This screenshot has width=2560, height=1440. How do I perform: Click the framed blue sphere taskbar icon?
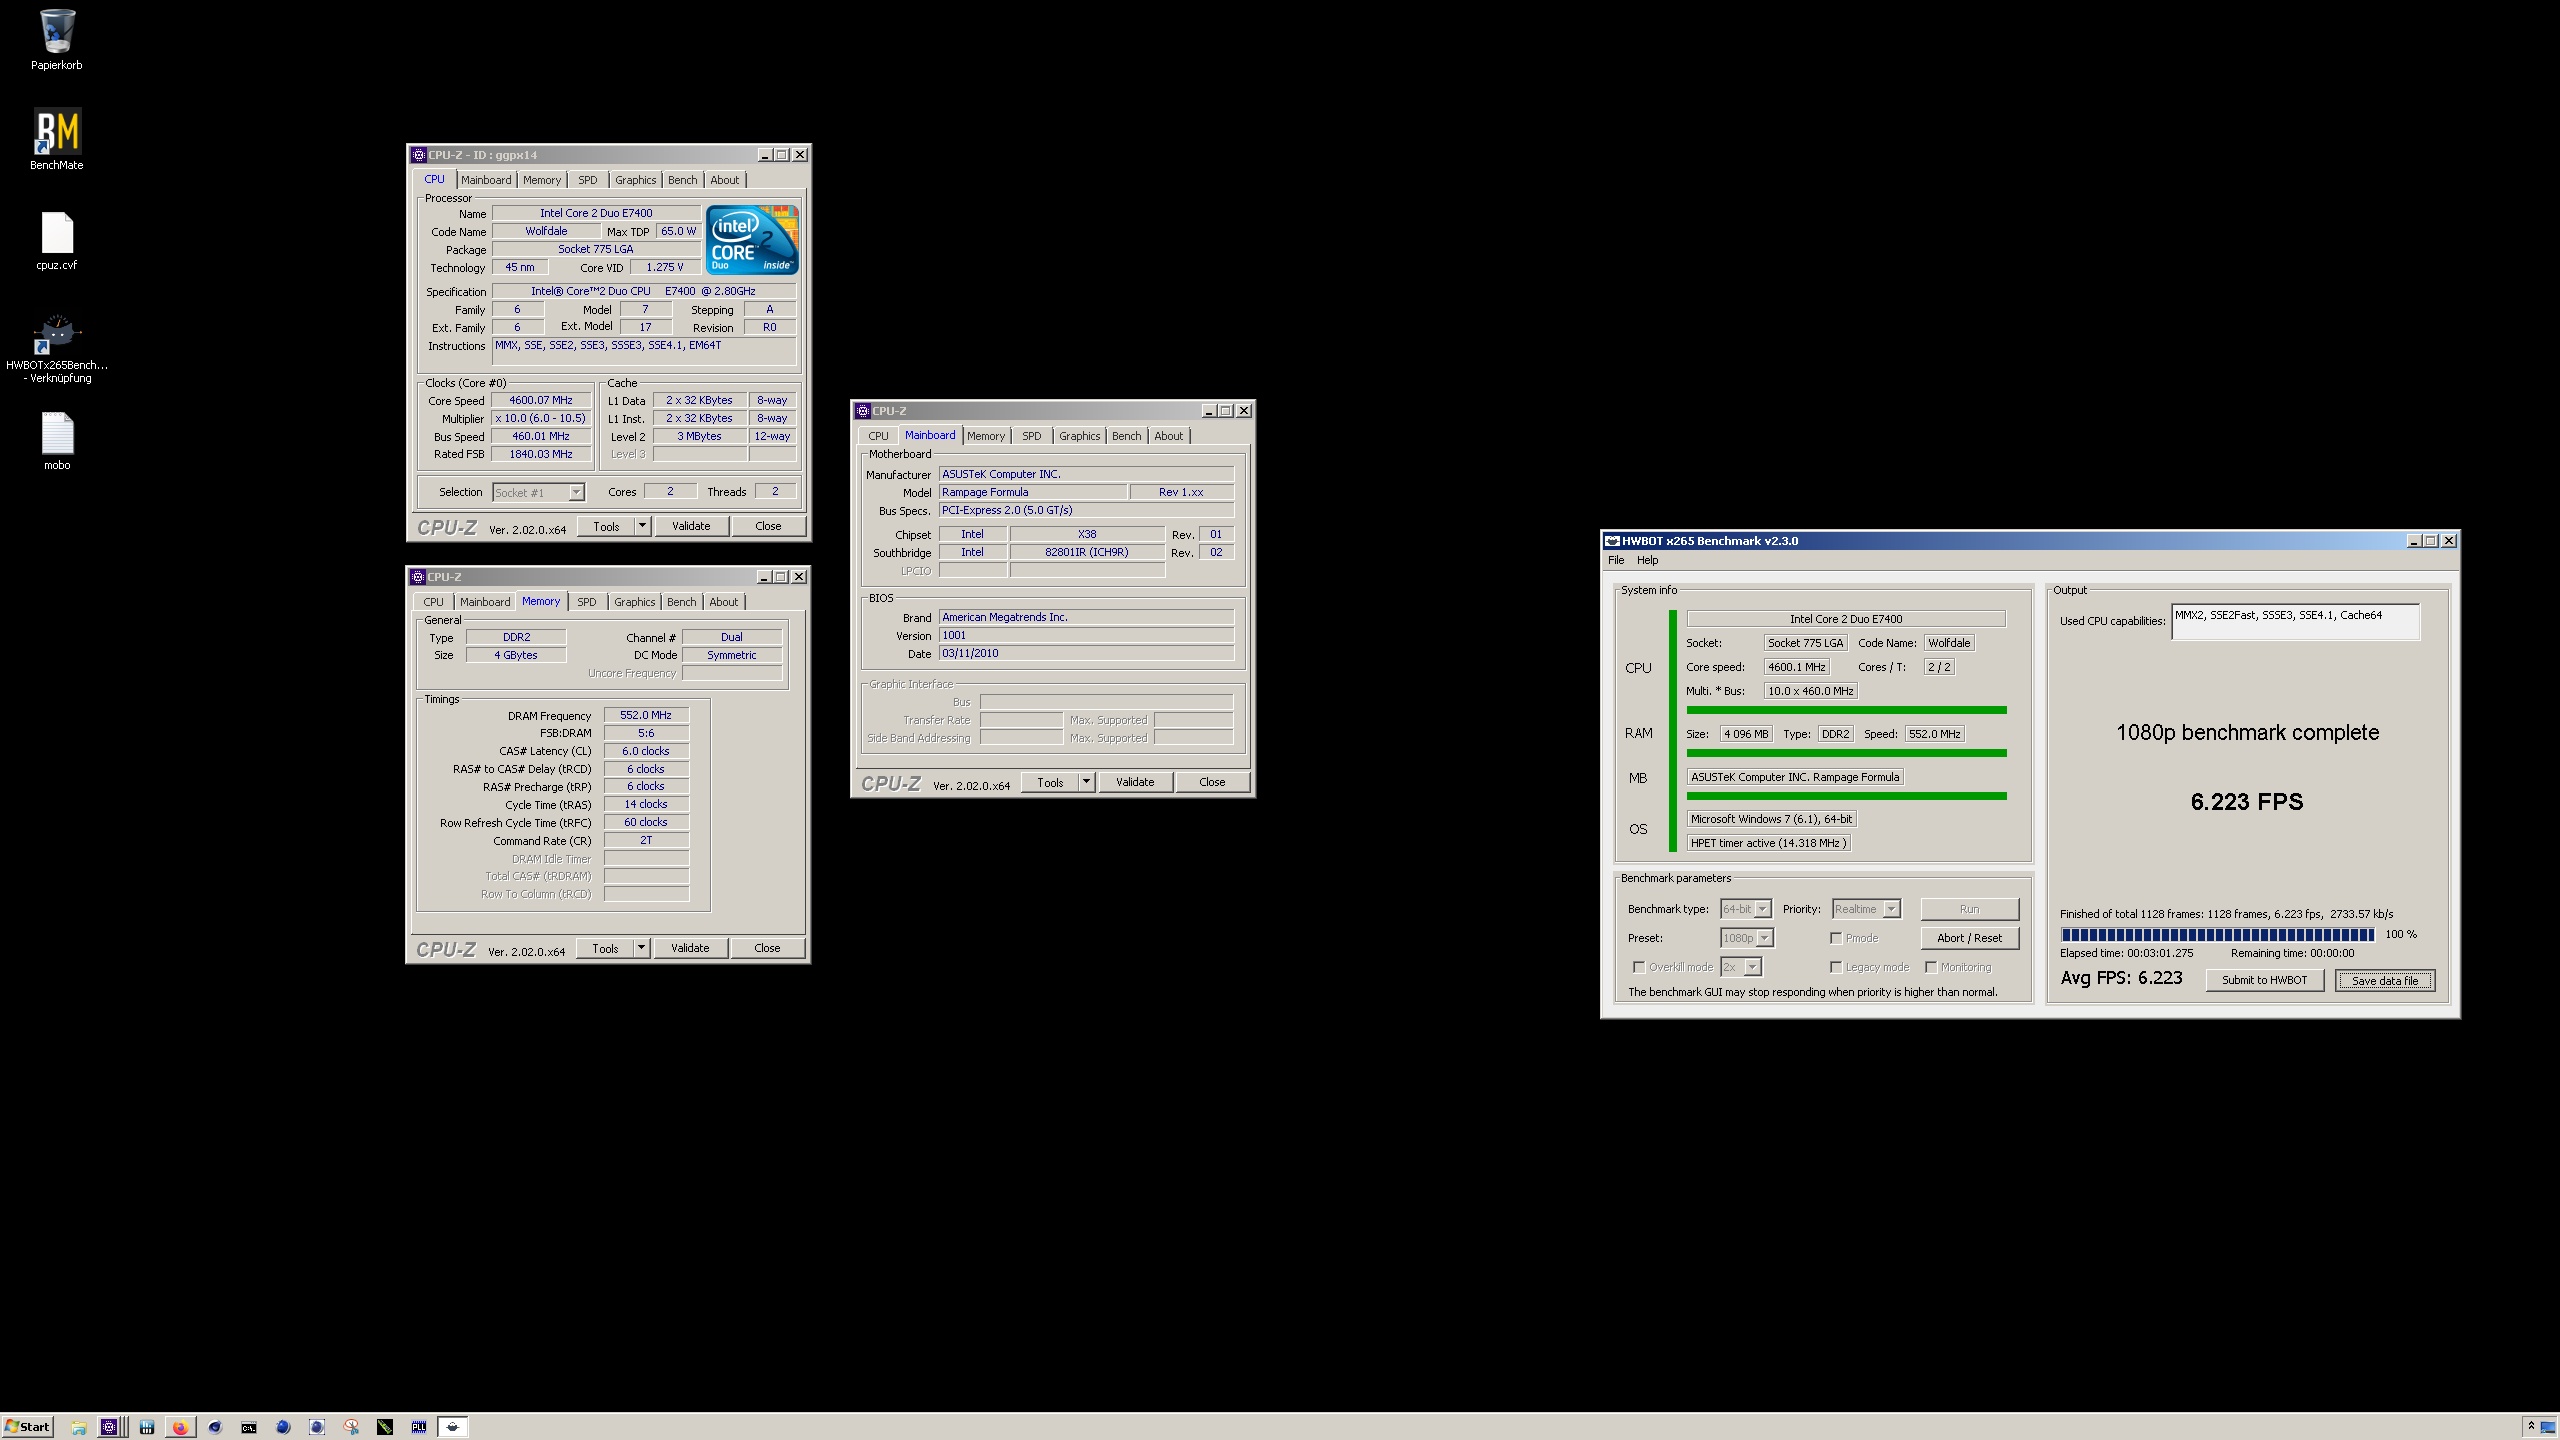[x=317, y=1427]
